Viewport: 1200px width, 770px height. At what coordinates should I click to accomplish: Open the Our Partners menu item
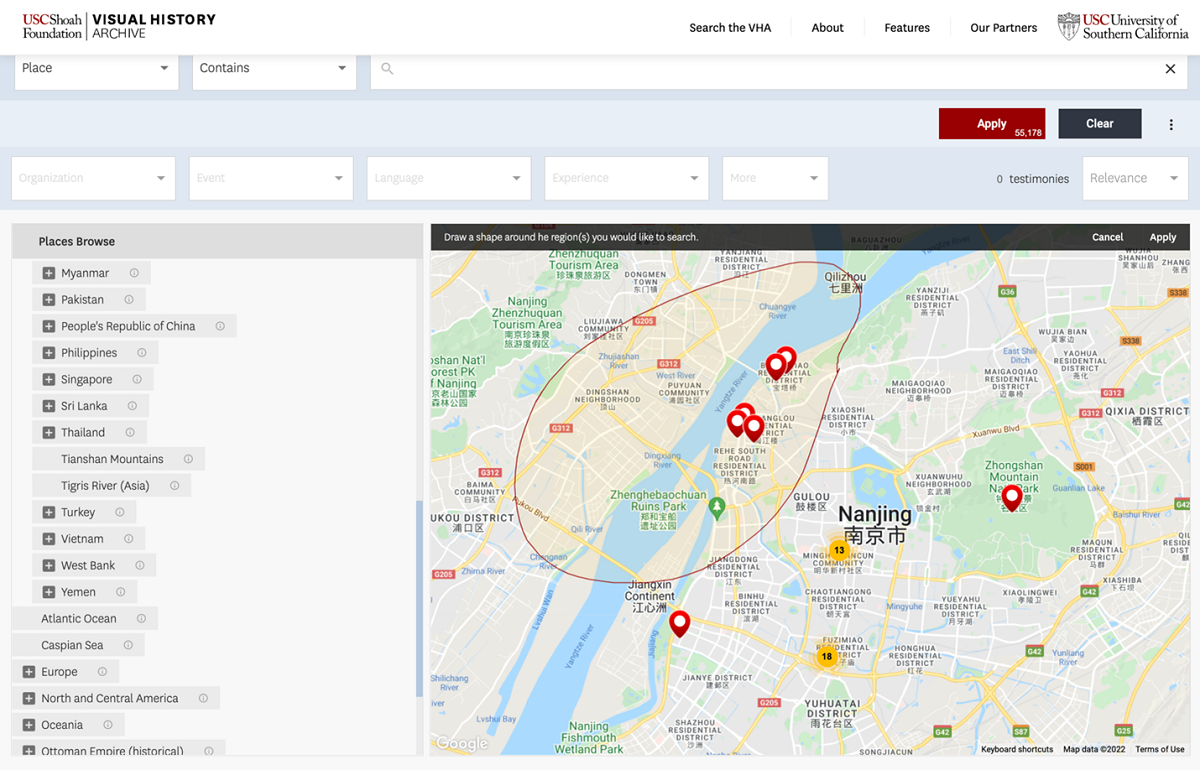(x=1003, y=28)
